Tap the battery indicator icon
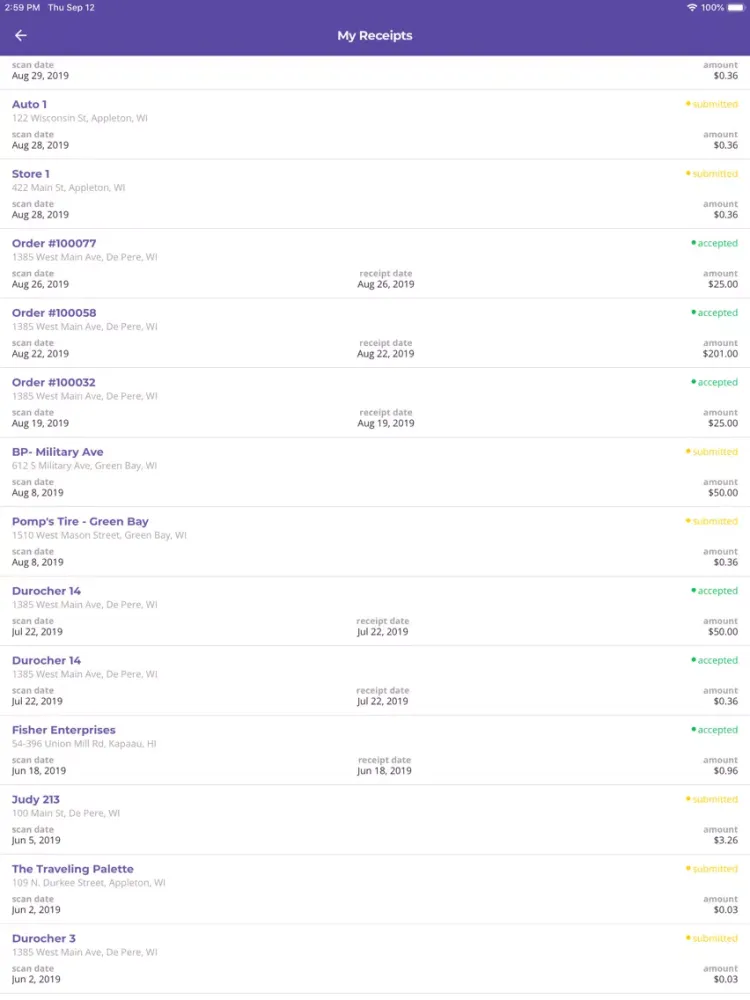The image size is (750, 1000). coord(736,8)
